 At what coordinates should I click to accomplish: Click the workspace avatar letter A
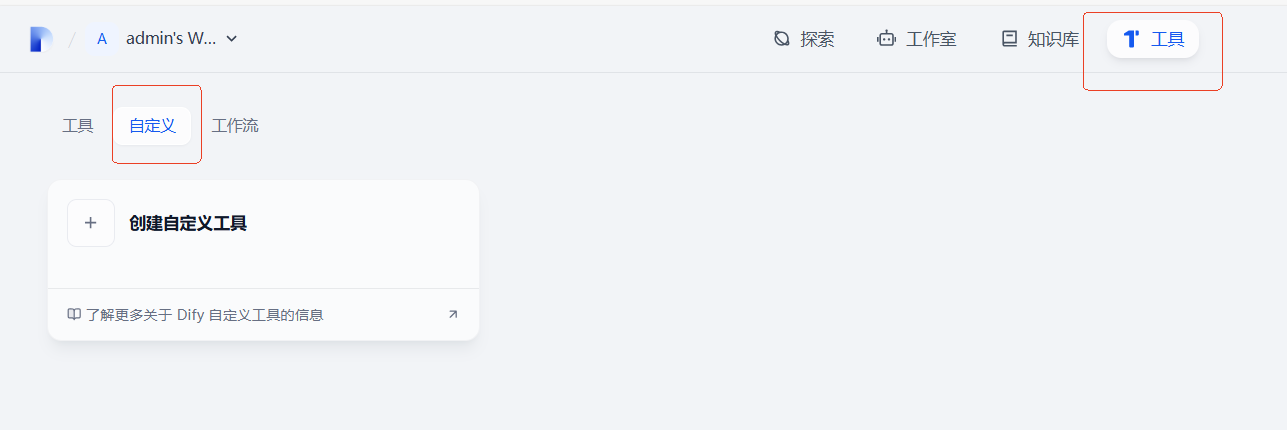(102, 39)
